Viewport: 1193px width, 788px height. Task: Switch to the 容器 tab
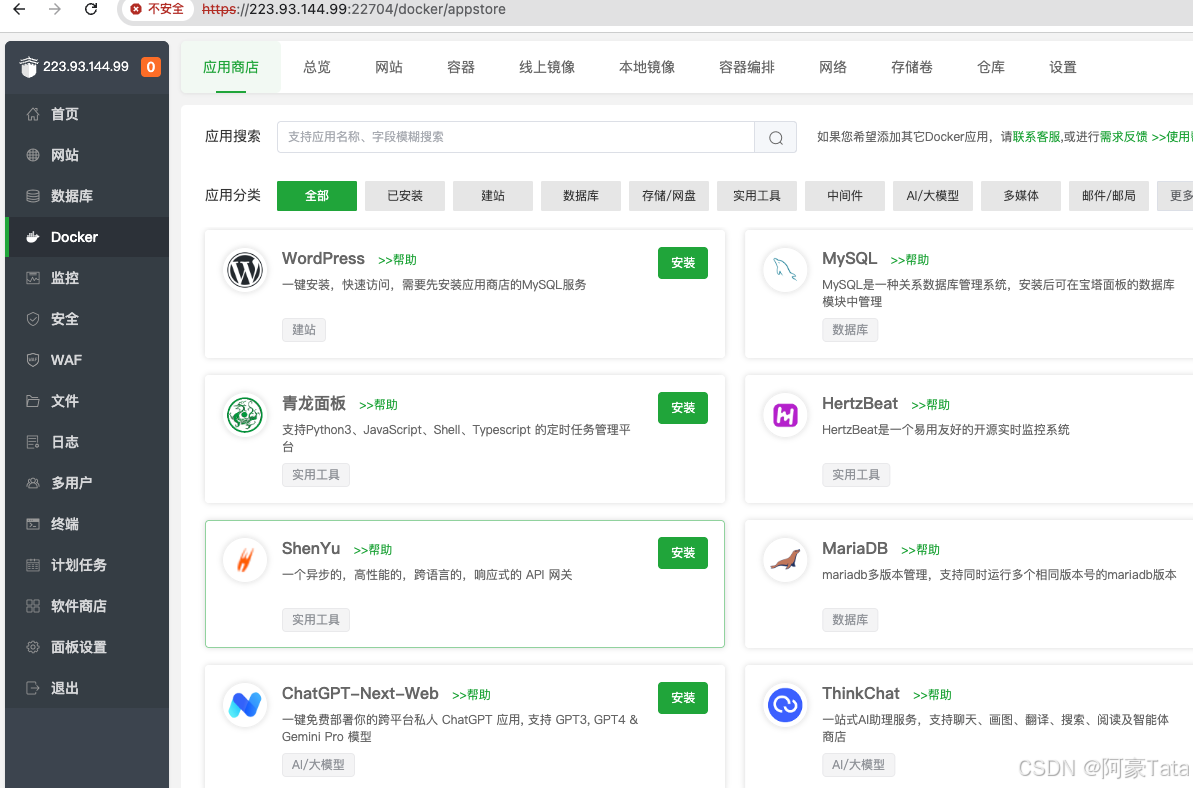pyautogui.click(x=461, y=68)
